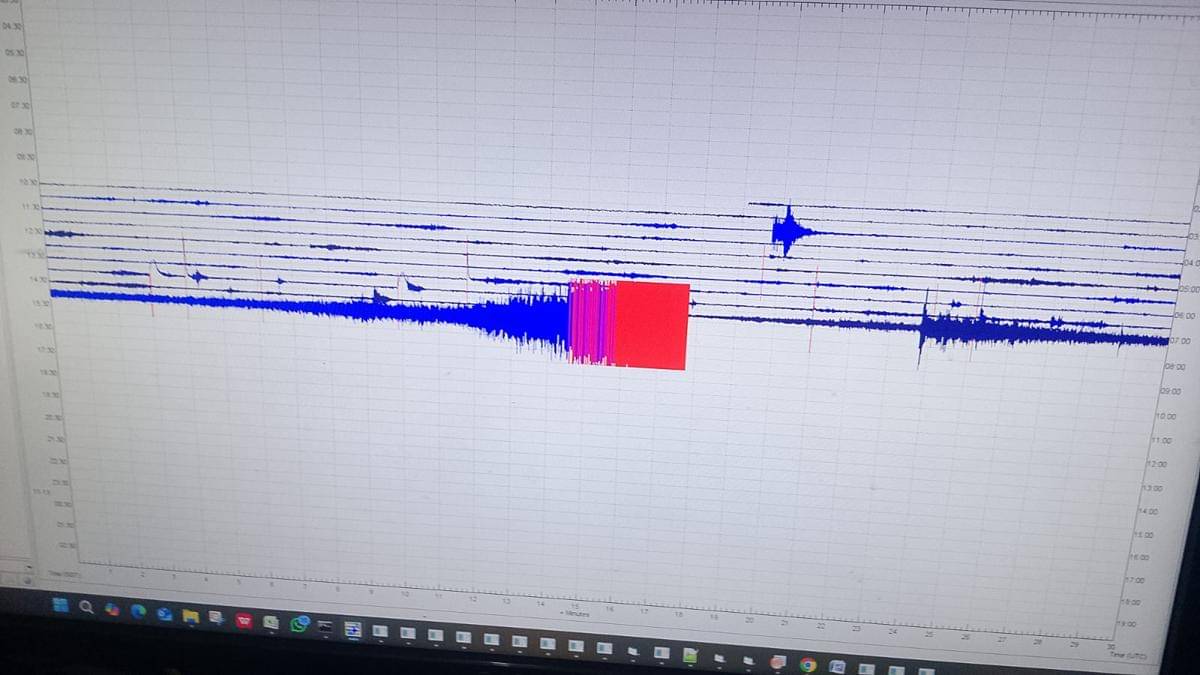The image size is (1200, 675).
Task: Open the green spreadsheet taskbar icon
Action: (690, 655)
